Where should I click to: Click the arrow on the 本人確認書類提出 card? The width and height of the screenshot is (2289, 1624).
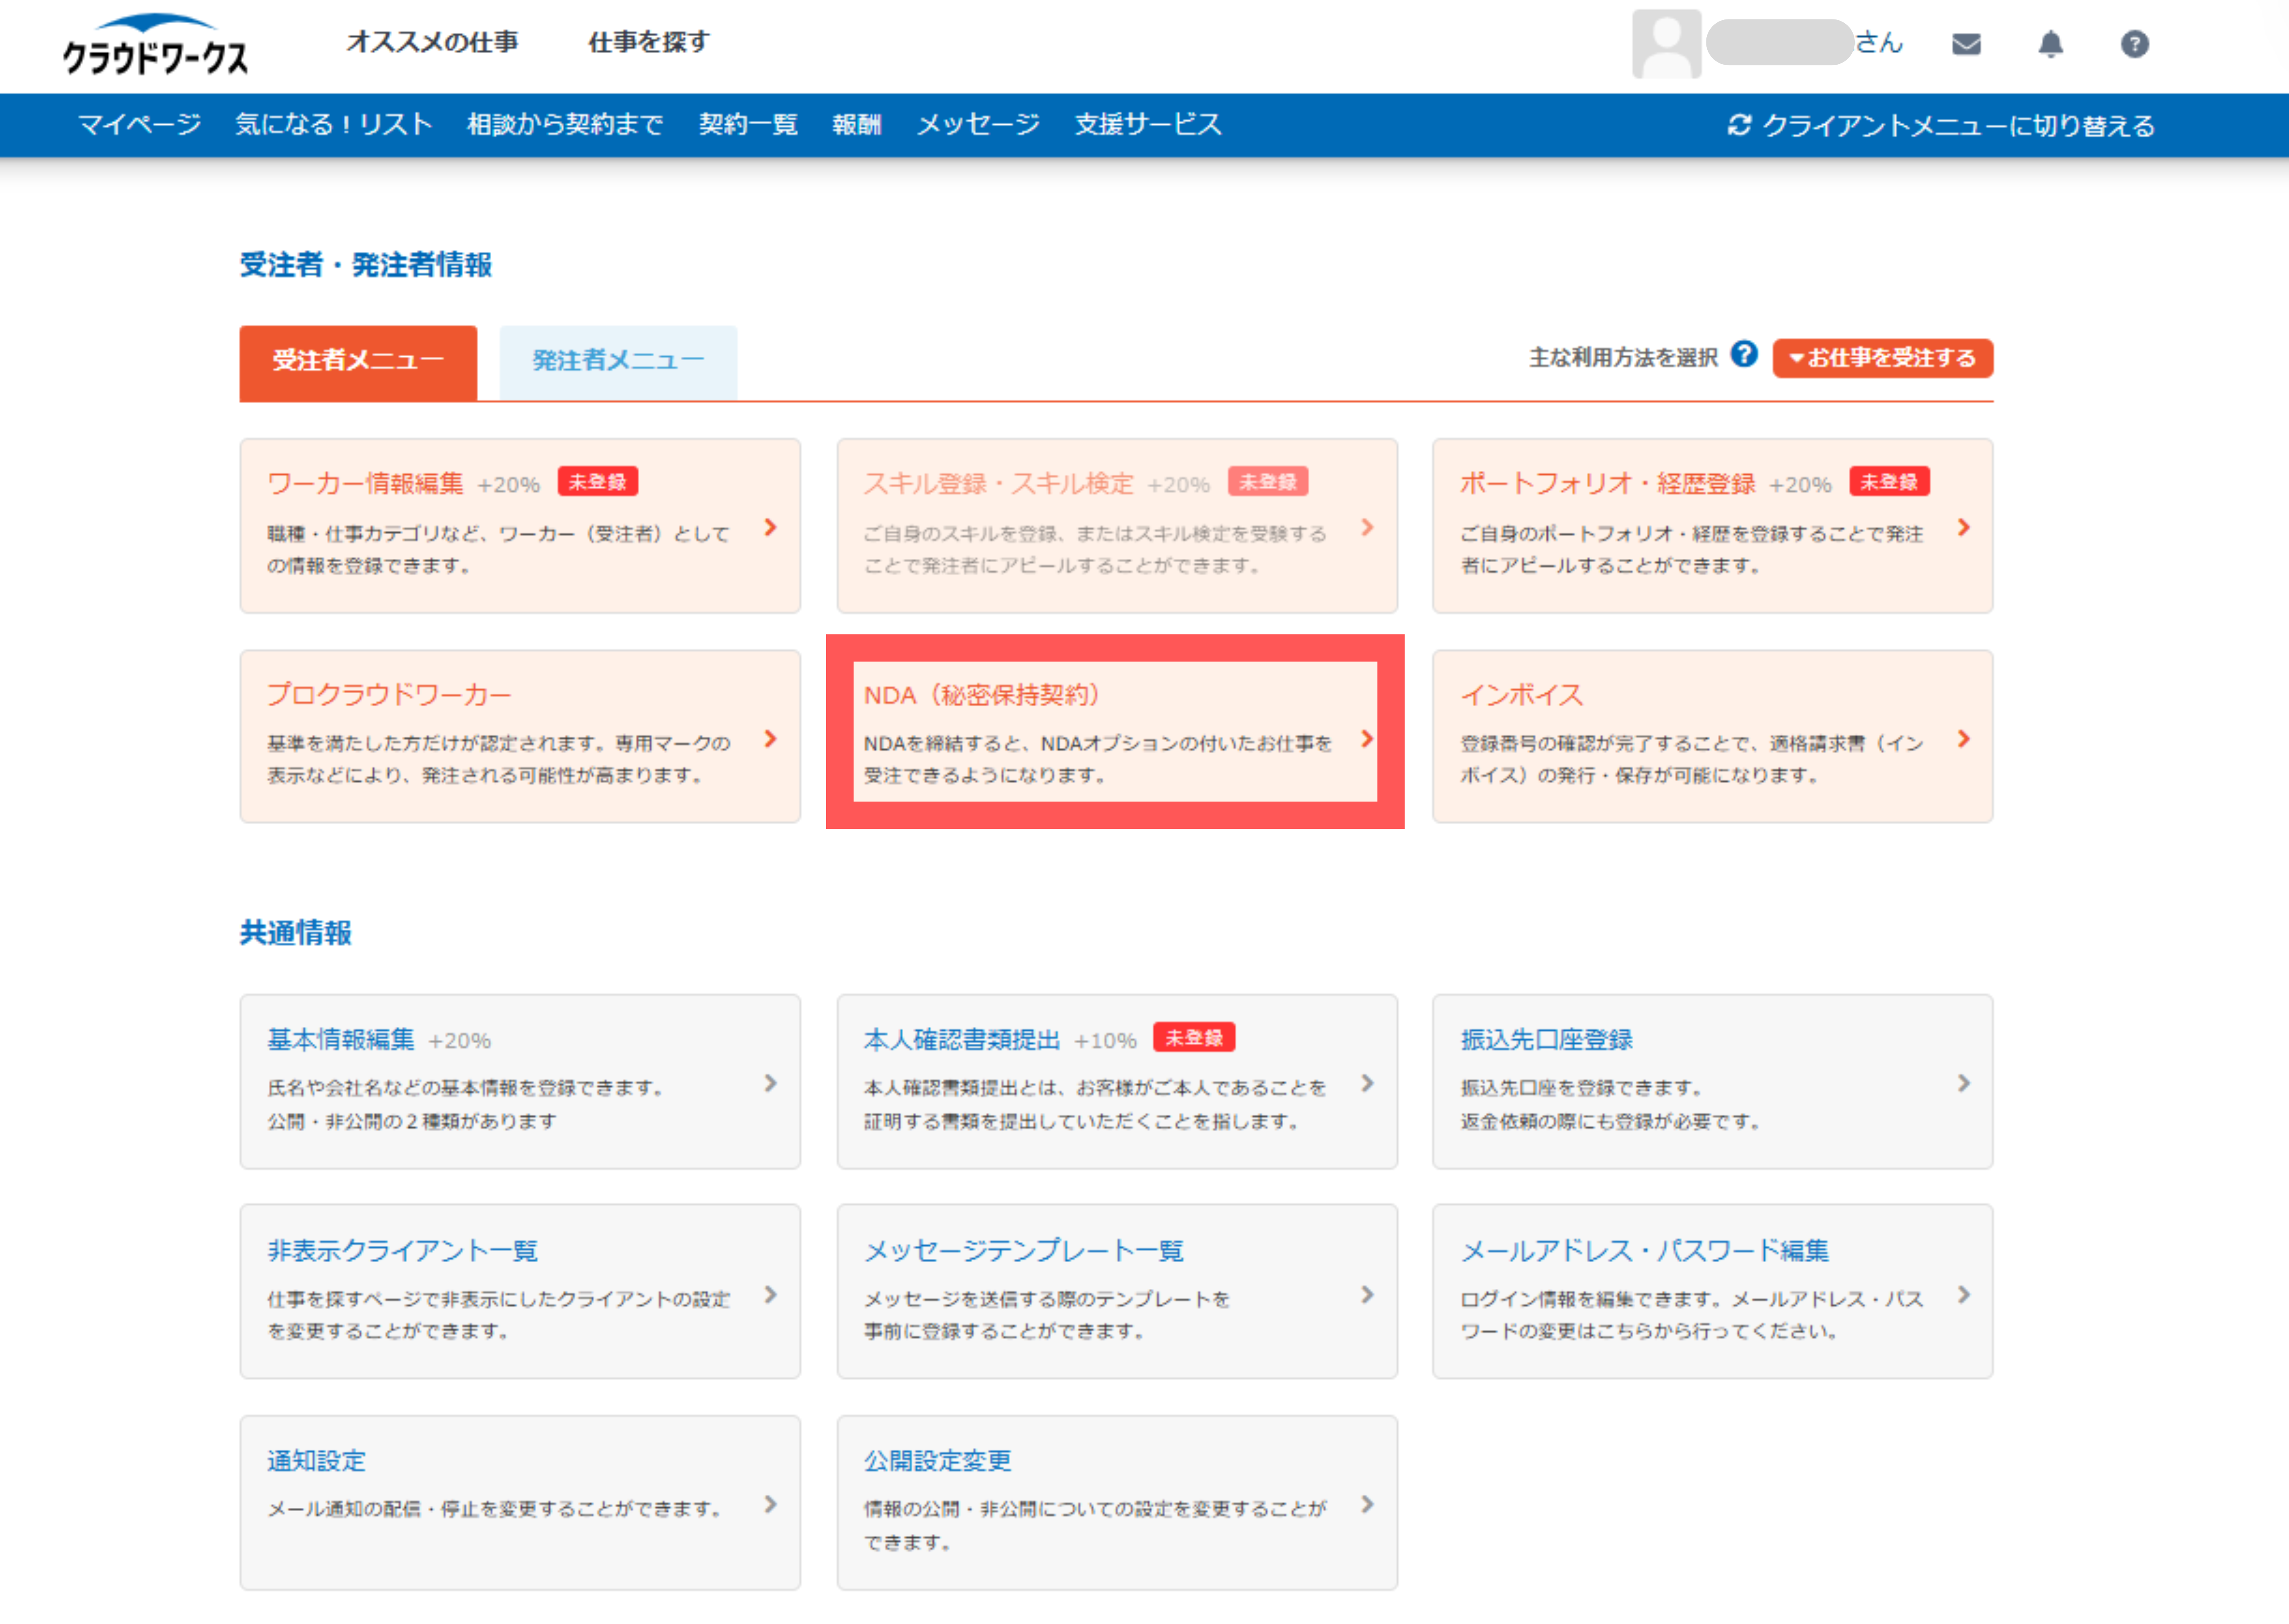pos(1367,1083)
